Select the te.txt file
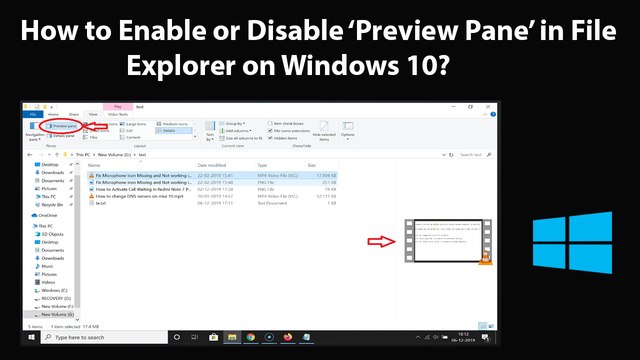This screenshot has width=640, height=360. (212, 203)
